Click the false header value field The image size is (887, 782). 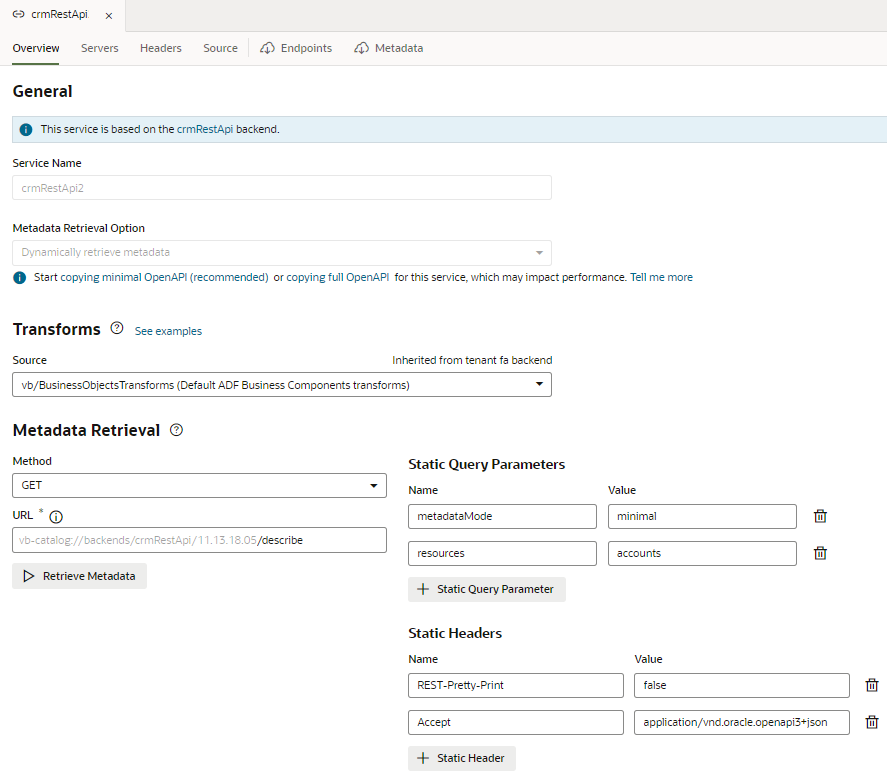pos(742,685)
